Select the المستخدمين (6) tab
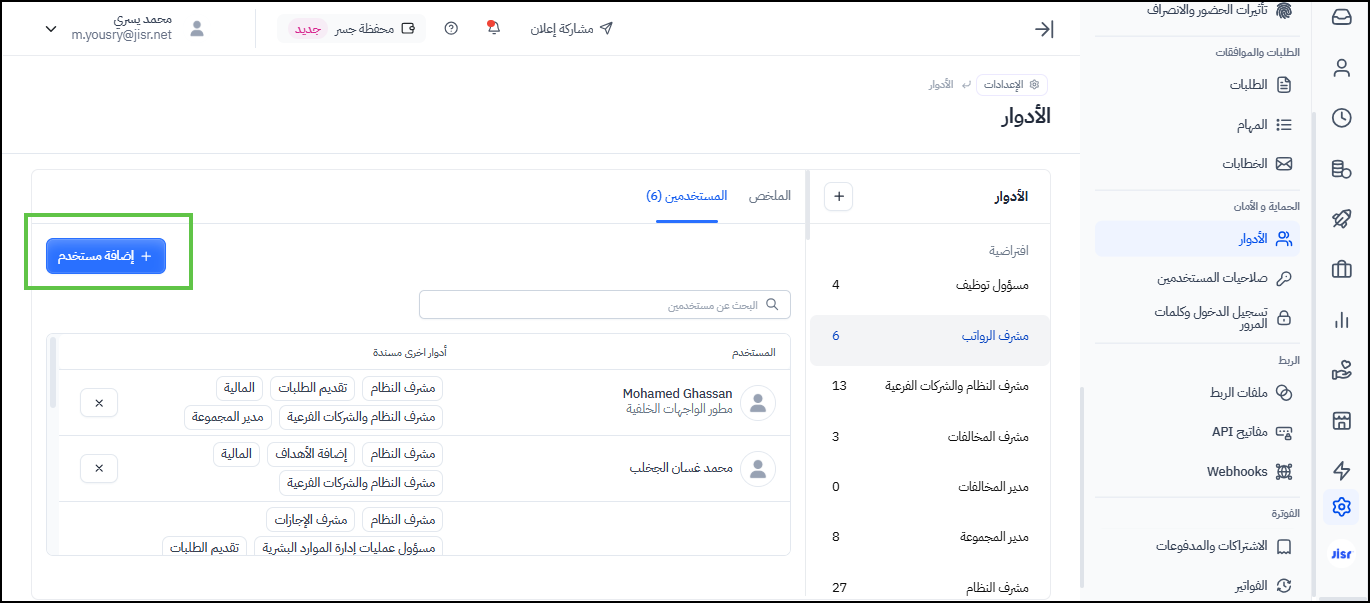This screenshot has width=1370, height=603. click(x=687, y=196)
